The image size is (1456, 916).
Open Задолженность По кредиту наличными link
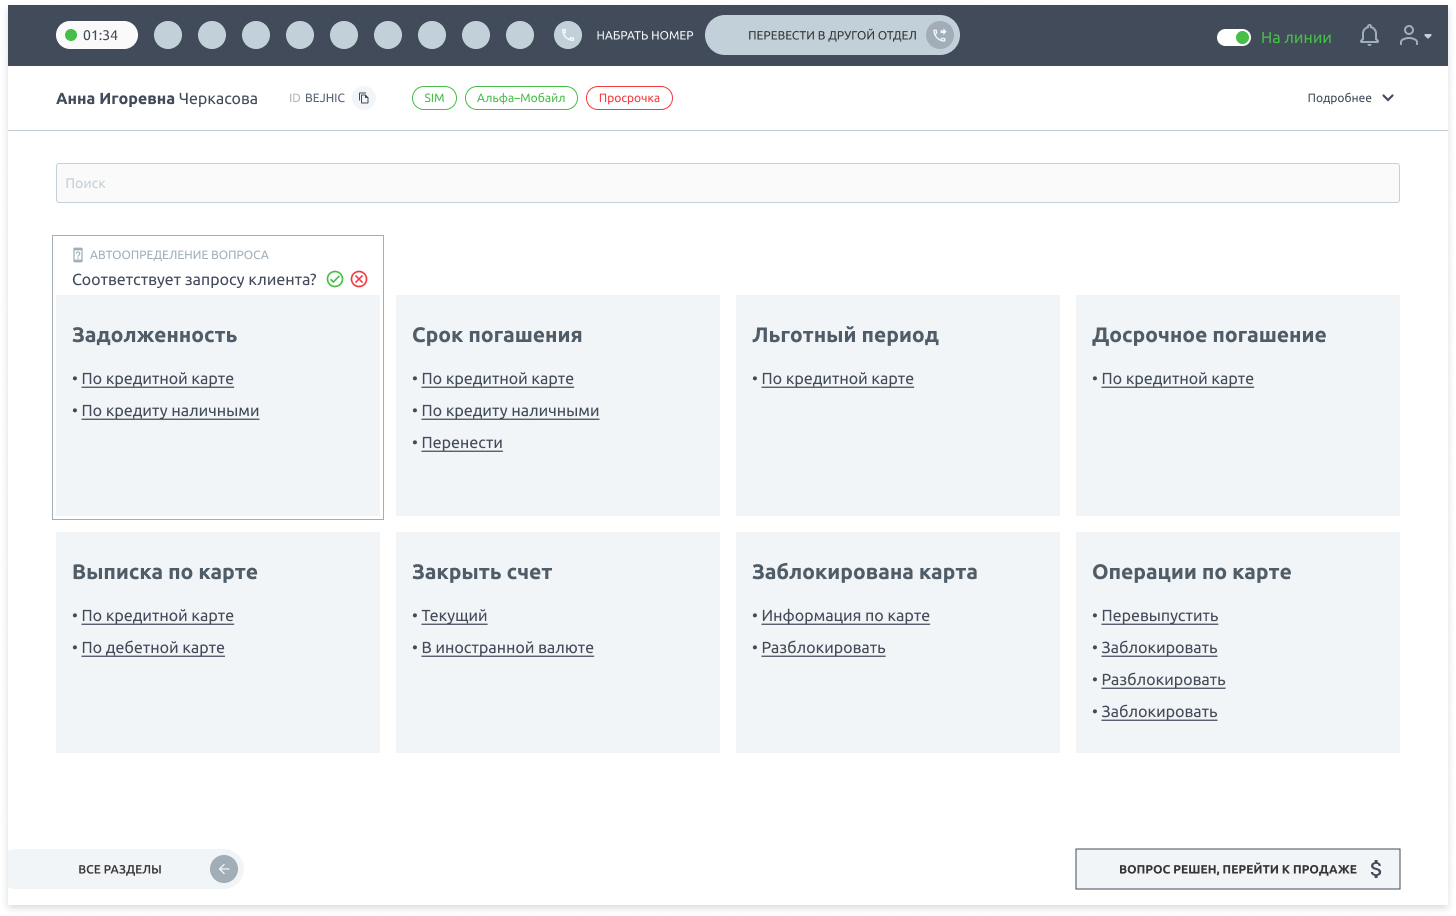(170, 411)
